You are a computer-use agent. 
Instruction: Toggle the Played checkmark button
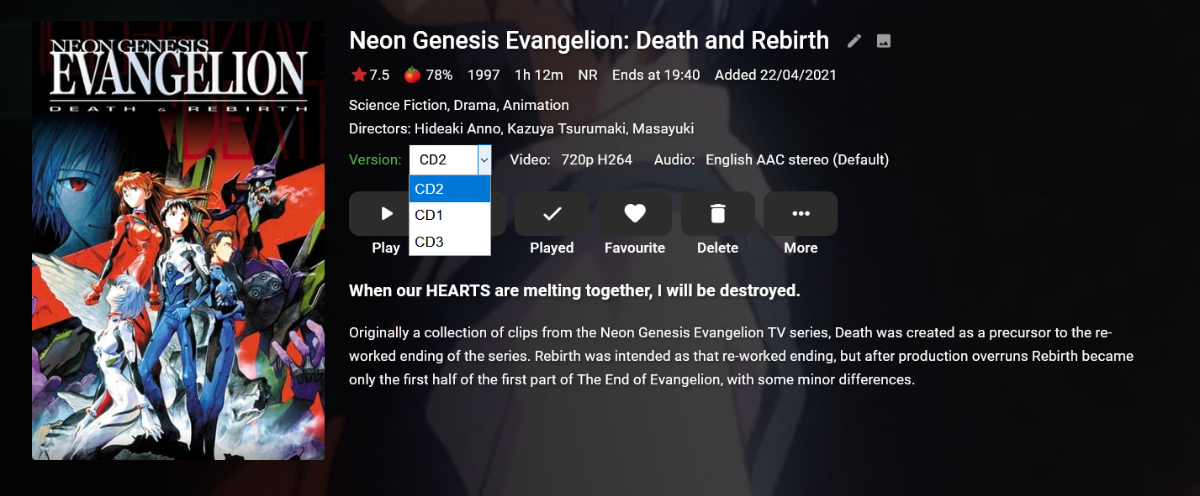[x=551, y=213]
